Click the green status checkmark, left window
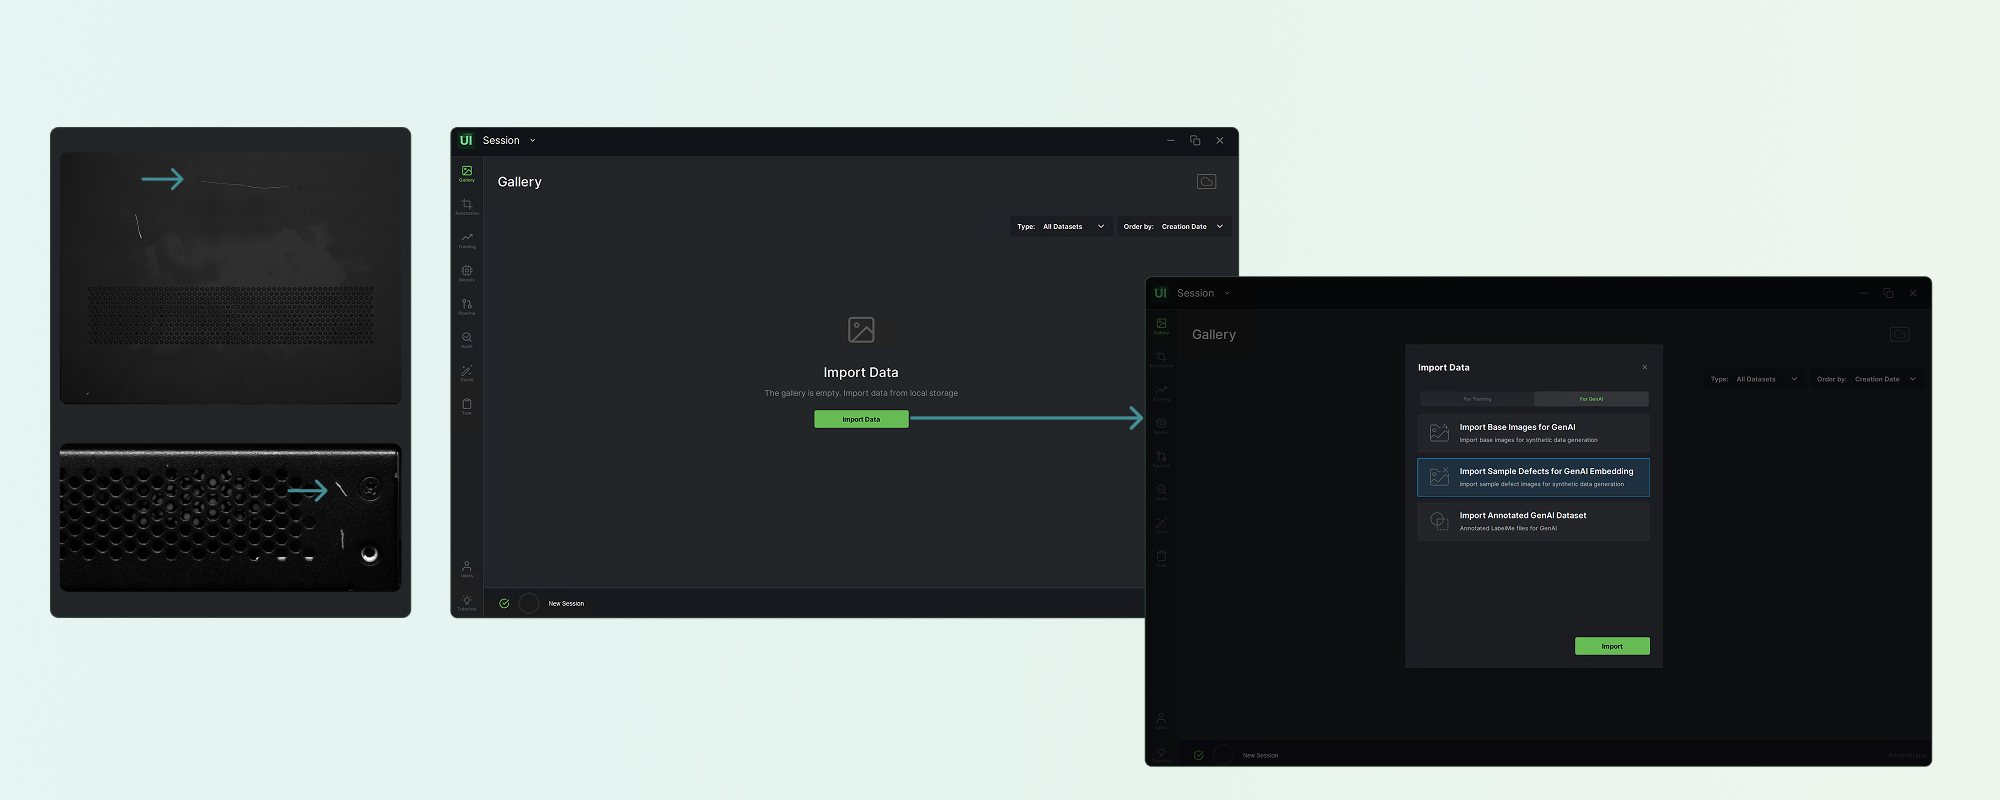This screenshot has width=2000, height=800. point(504,603)
